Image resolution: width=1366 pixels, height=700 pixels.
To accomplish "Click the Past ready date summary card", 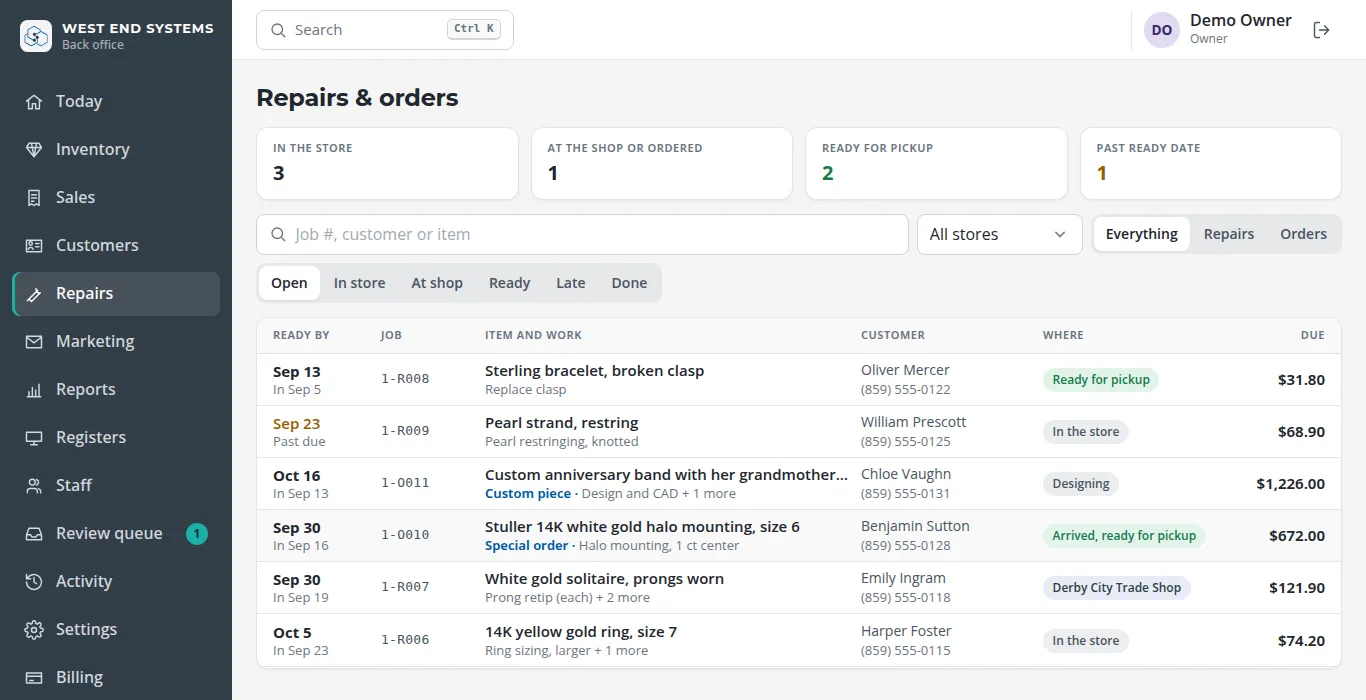I will (x=1210, y=163).
